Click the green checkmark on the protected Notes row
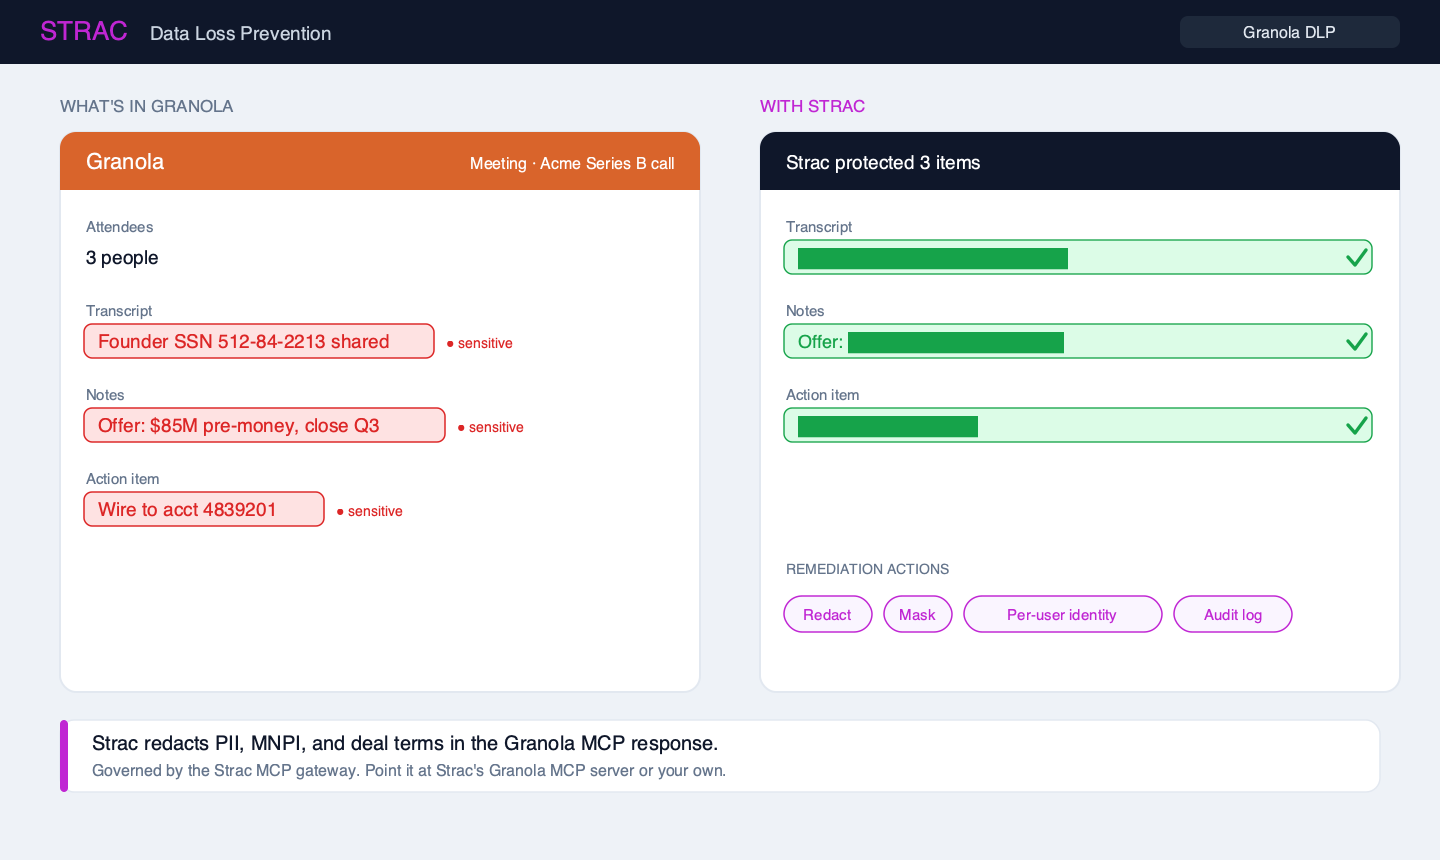The width and height of the screenshot is (1440, 860). pos(1356,341)
